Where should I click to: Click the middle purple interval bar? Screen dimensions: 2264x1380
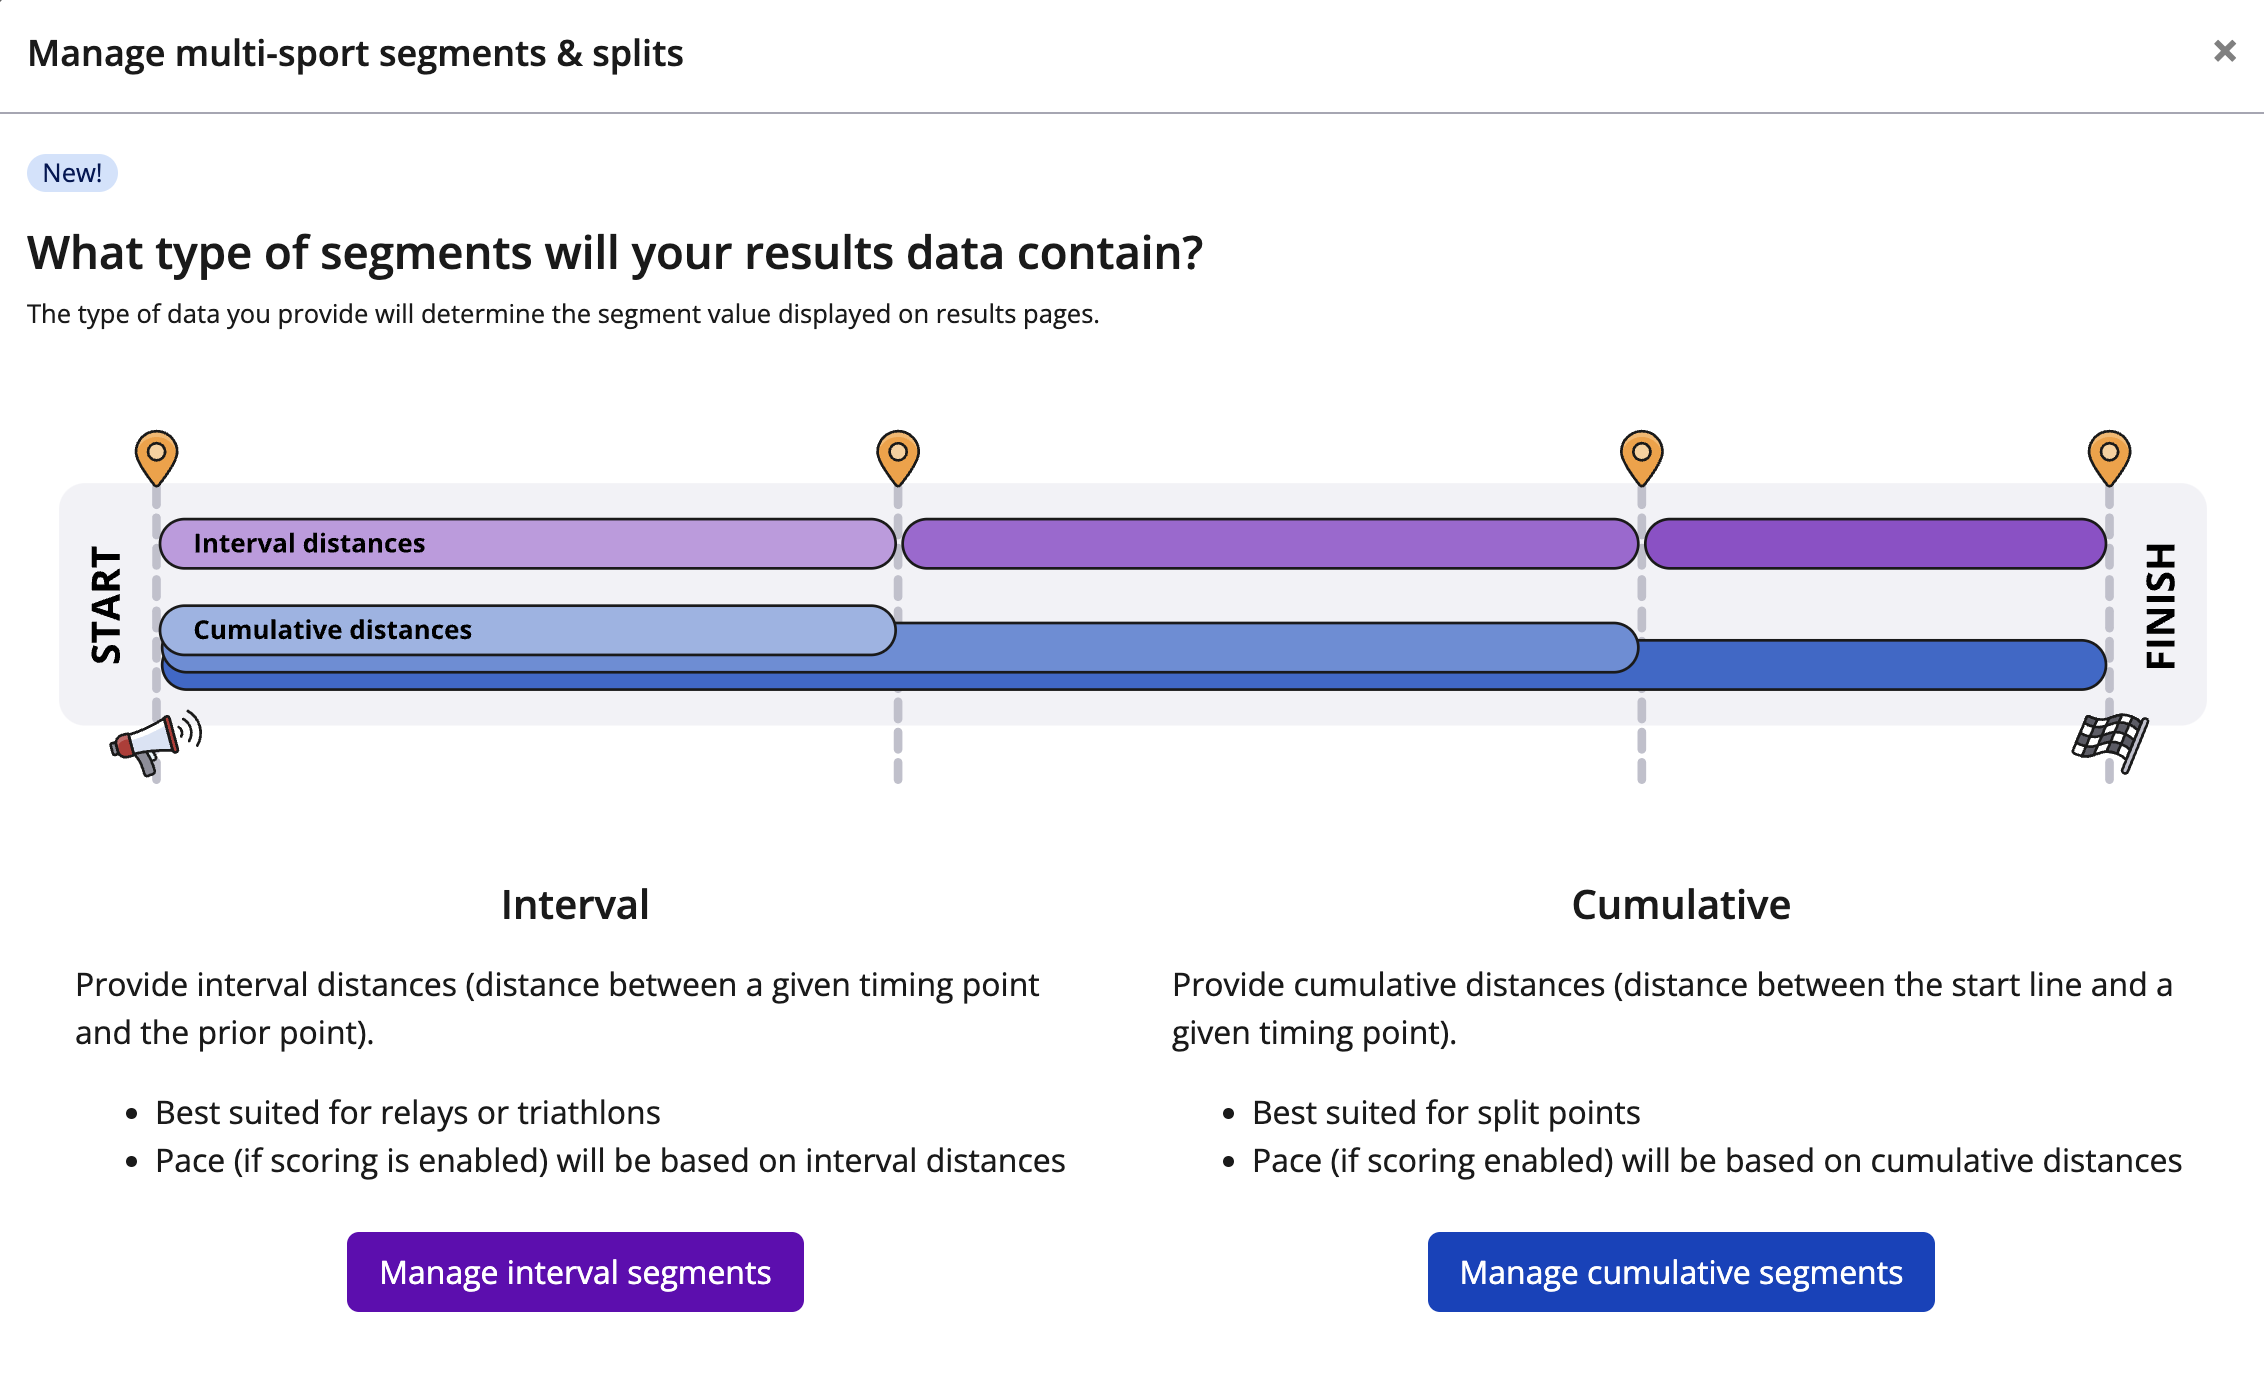click(x=1269, y=544)
